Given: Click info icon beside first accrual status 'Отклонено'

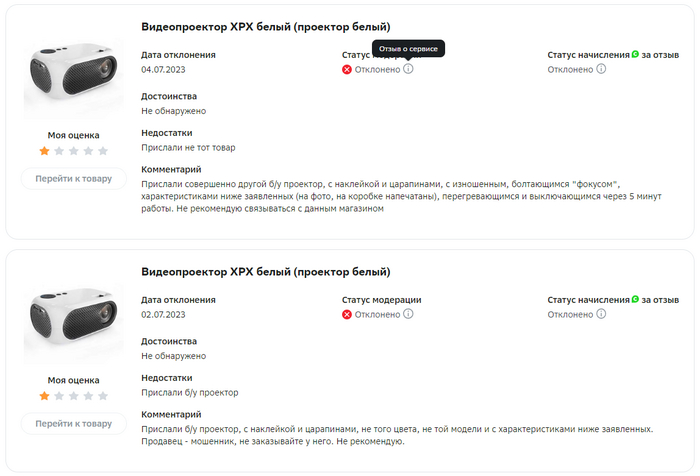Looking at the screenshot, I should coord(601,69).
